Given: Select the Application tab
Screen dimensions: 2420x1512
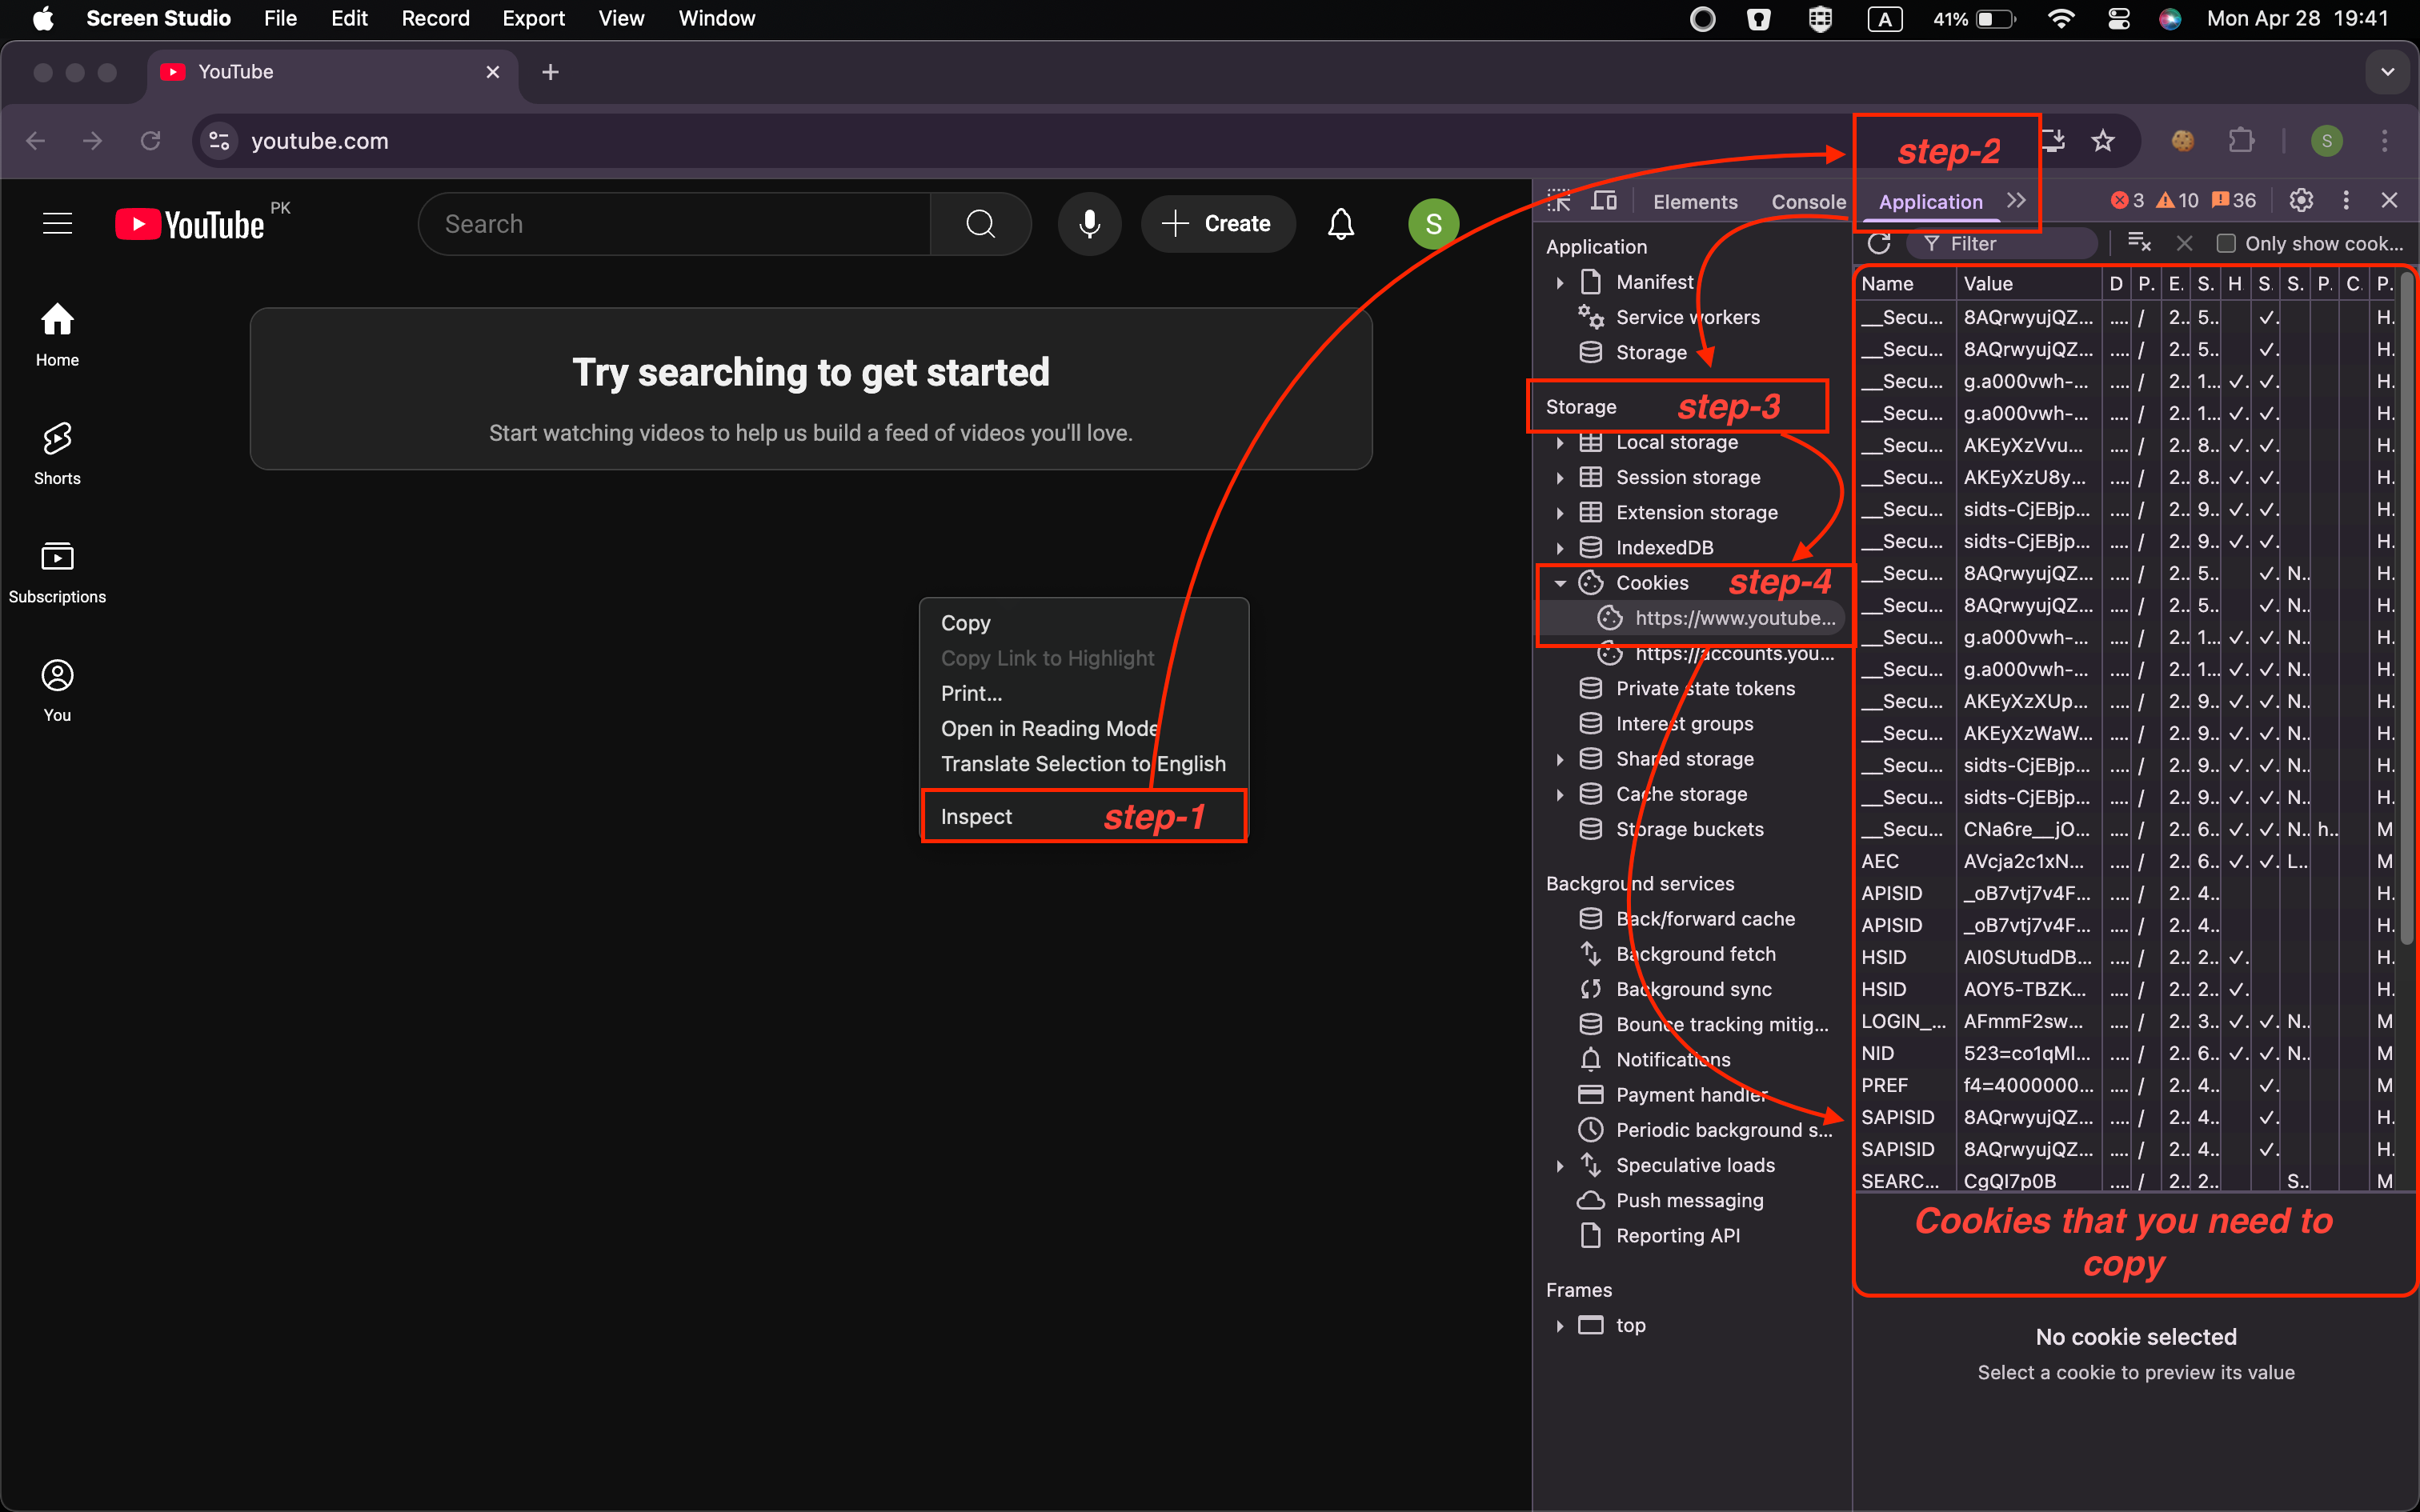Looking at the screenshot, I should coord(1930,202).
